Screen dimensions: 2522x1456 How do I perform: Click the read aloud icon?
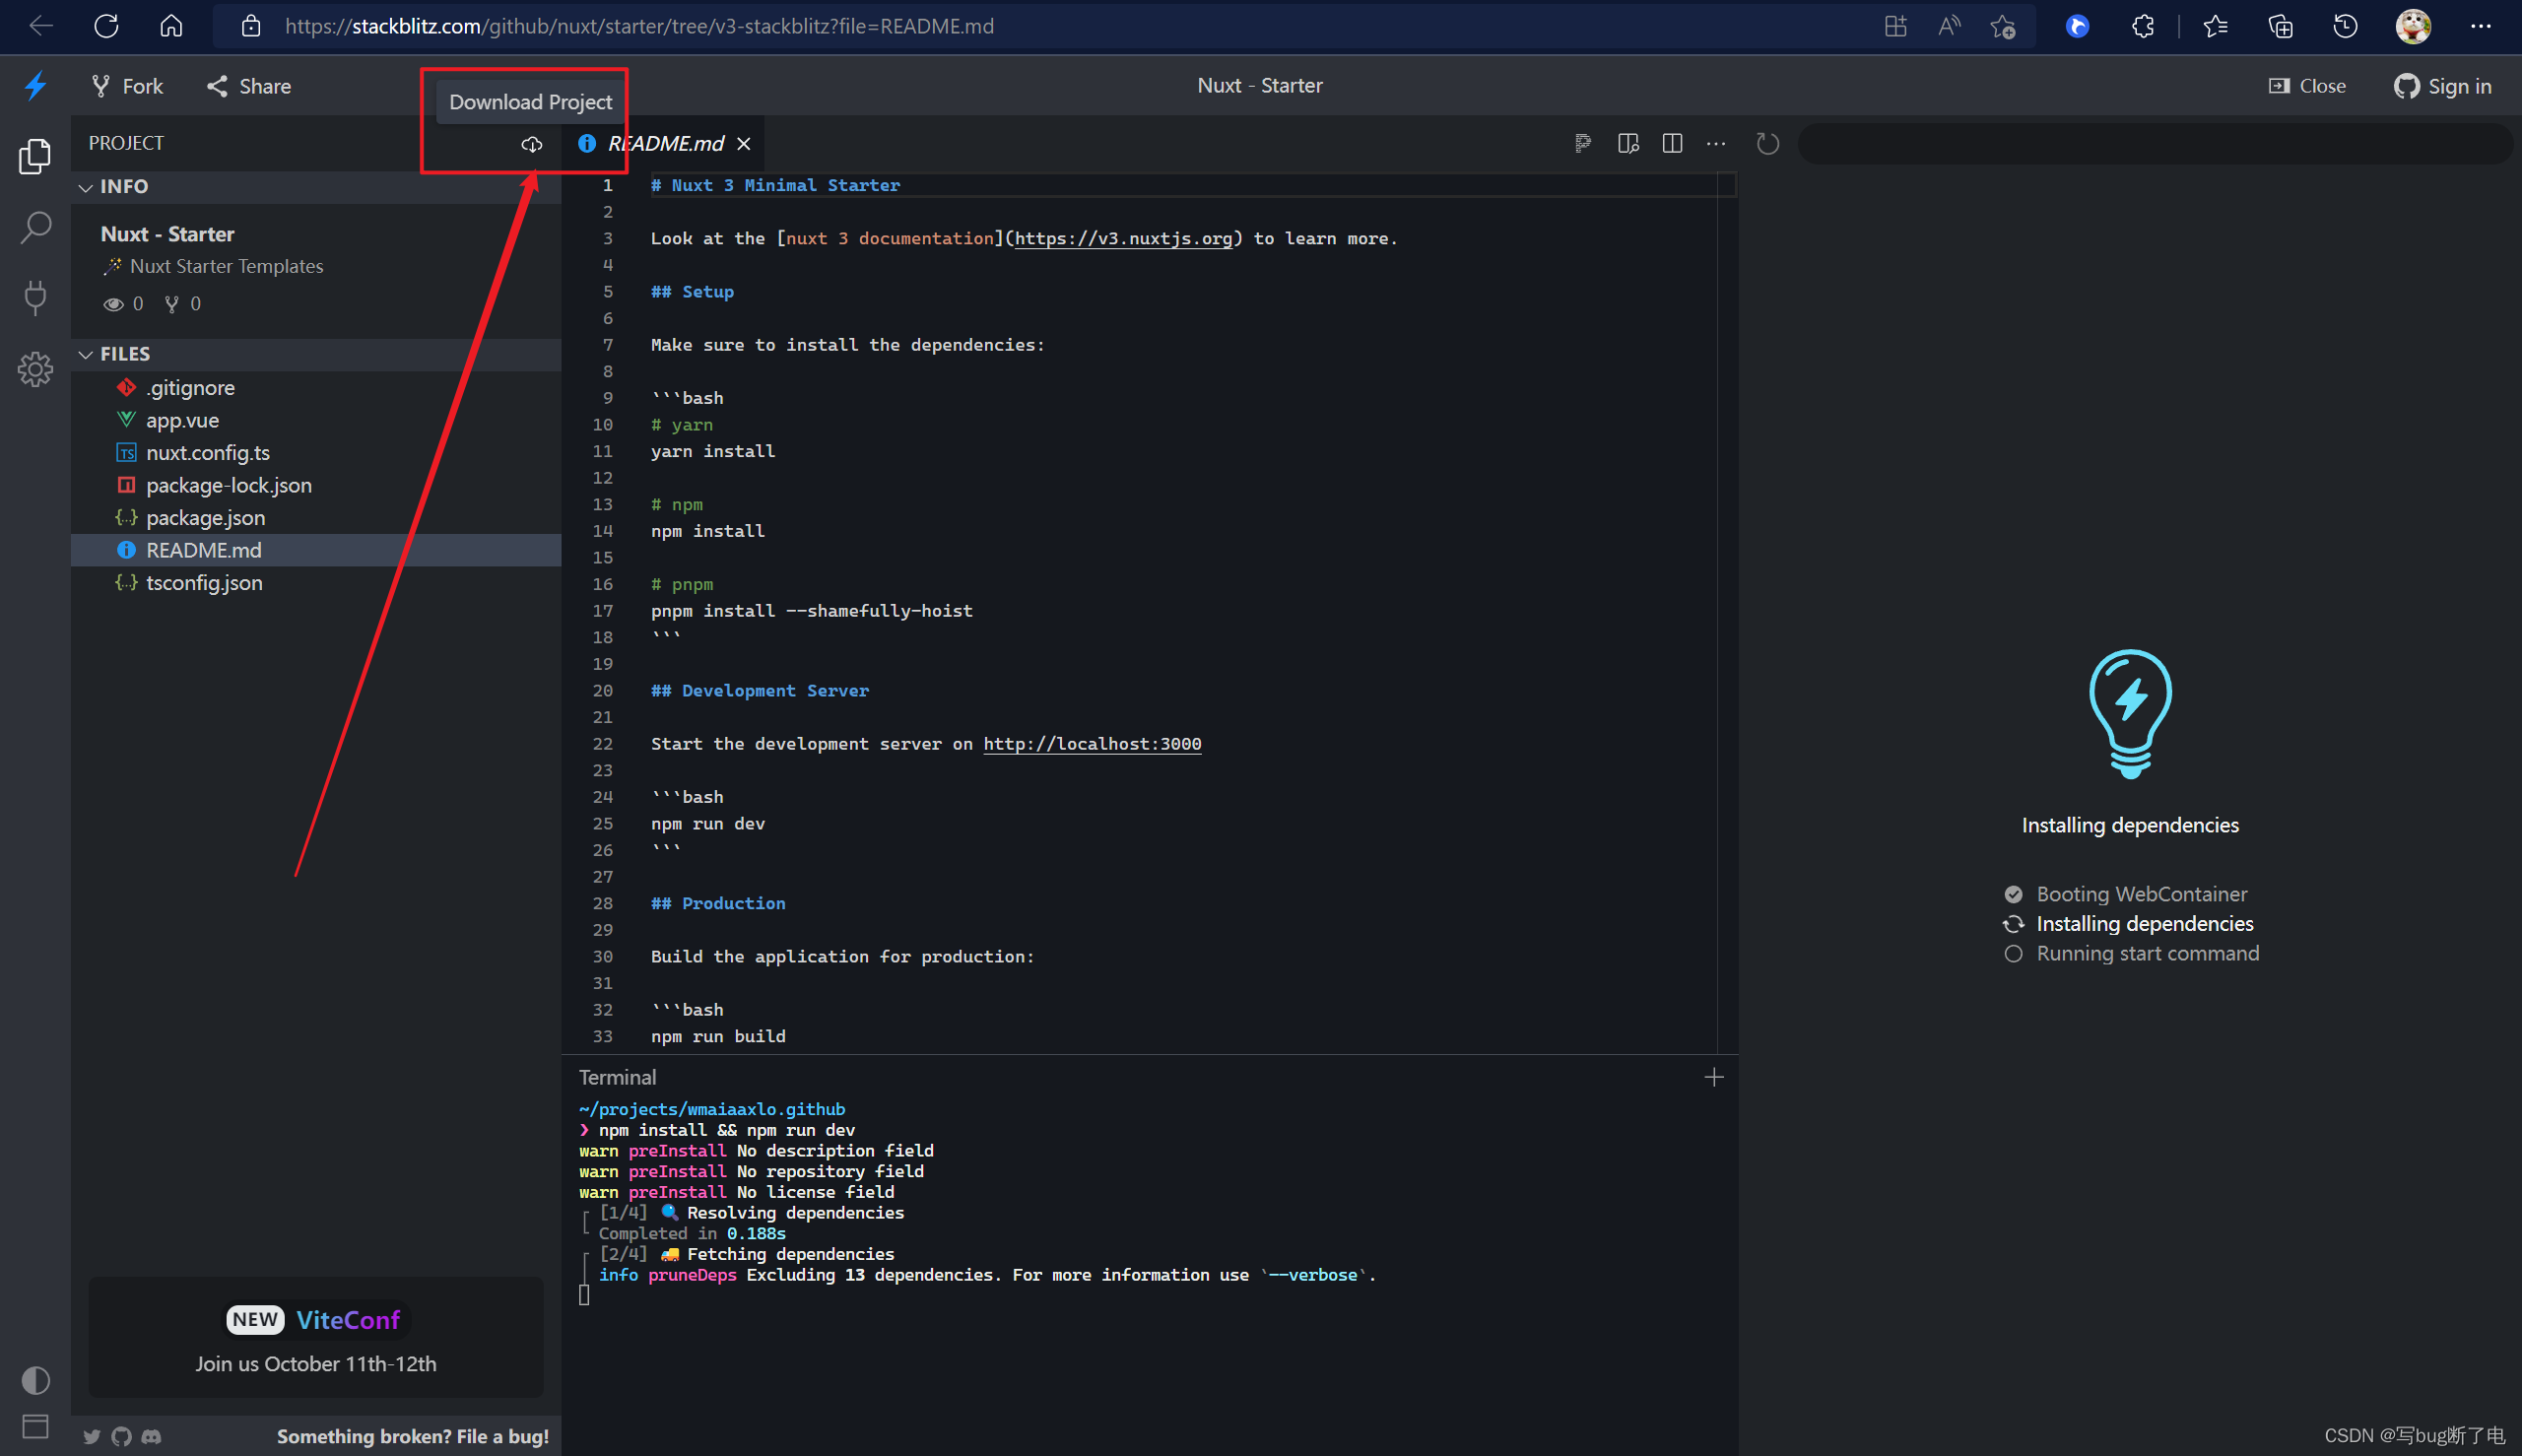click(1949, 26)
